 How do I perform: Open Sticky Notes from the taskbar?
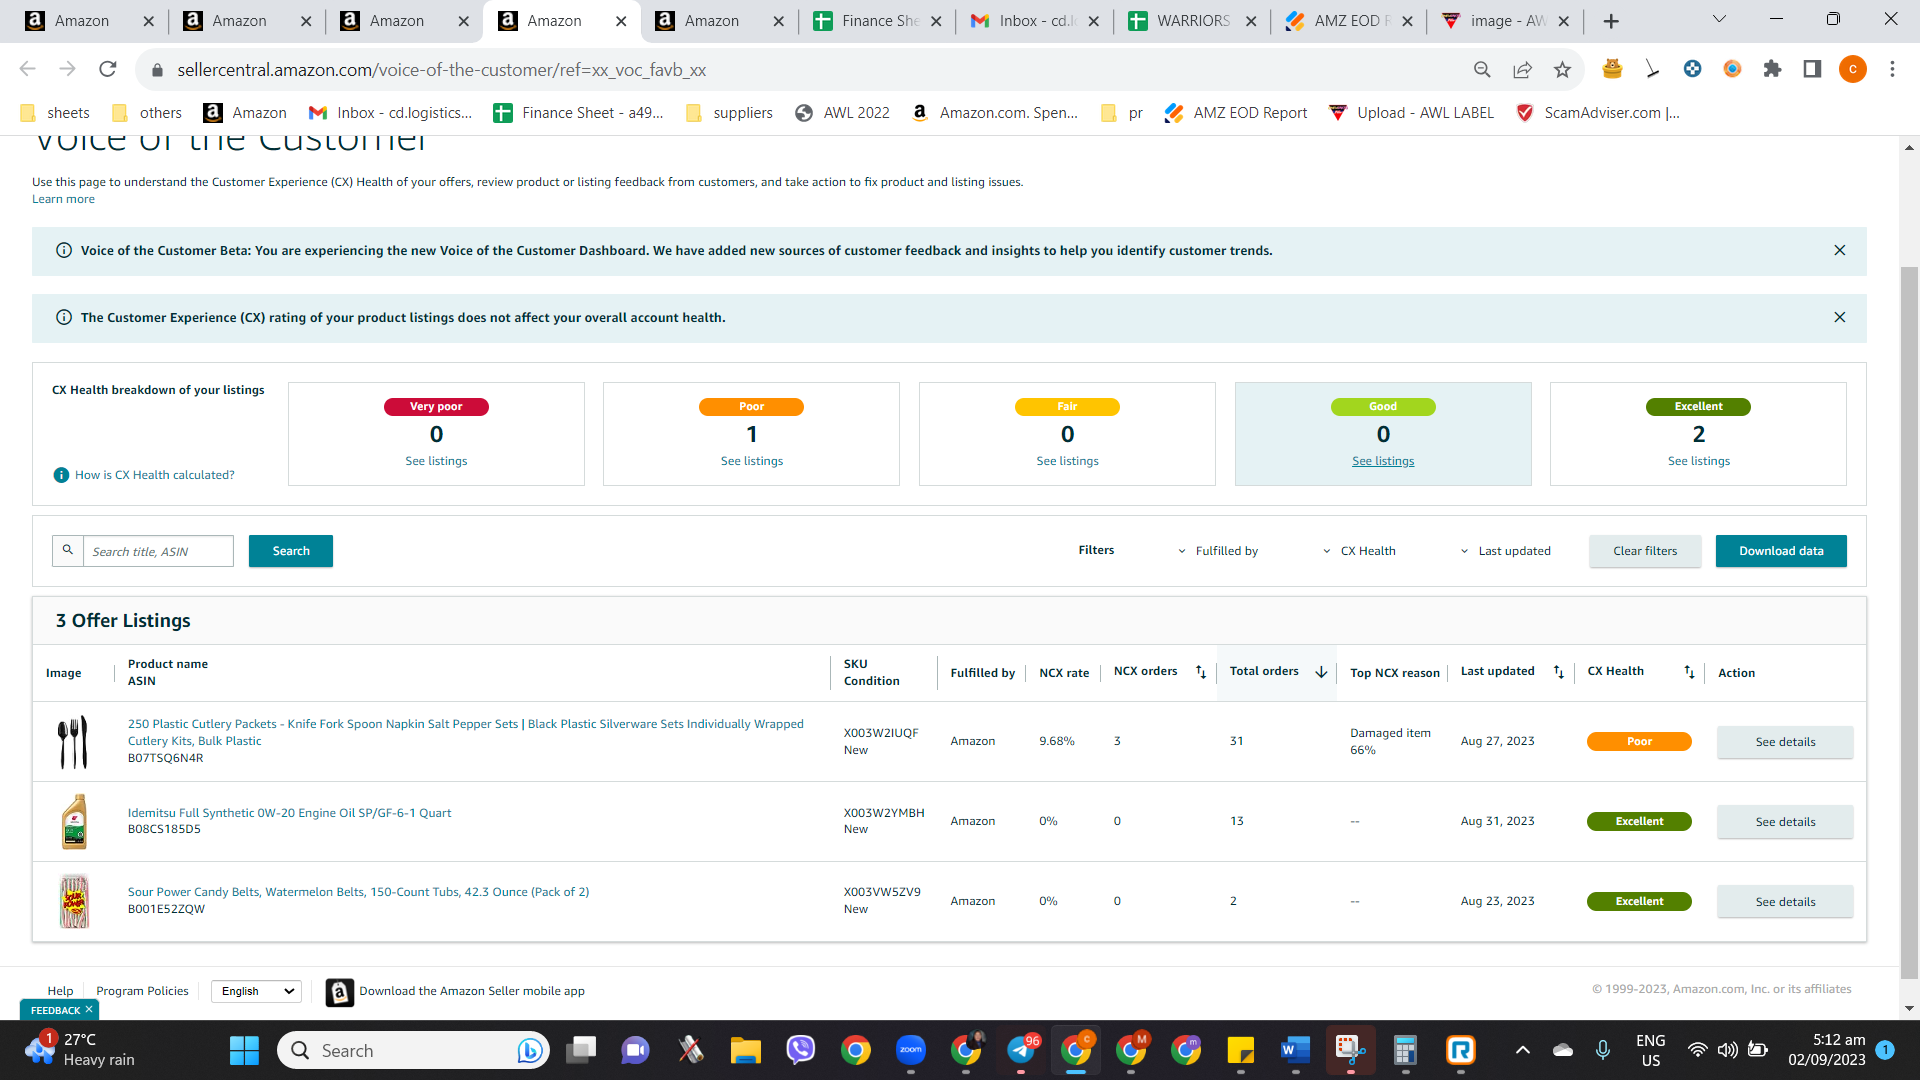click(1240, 1050)
